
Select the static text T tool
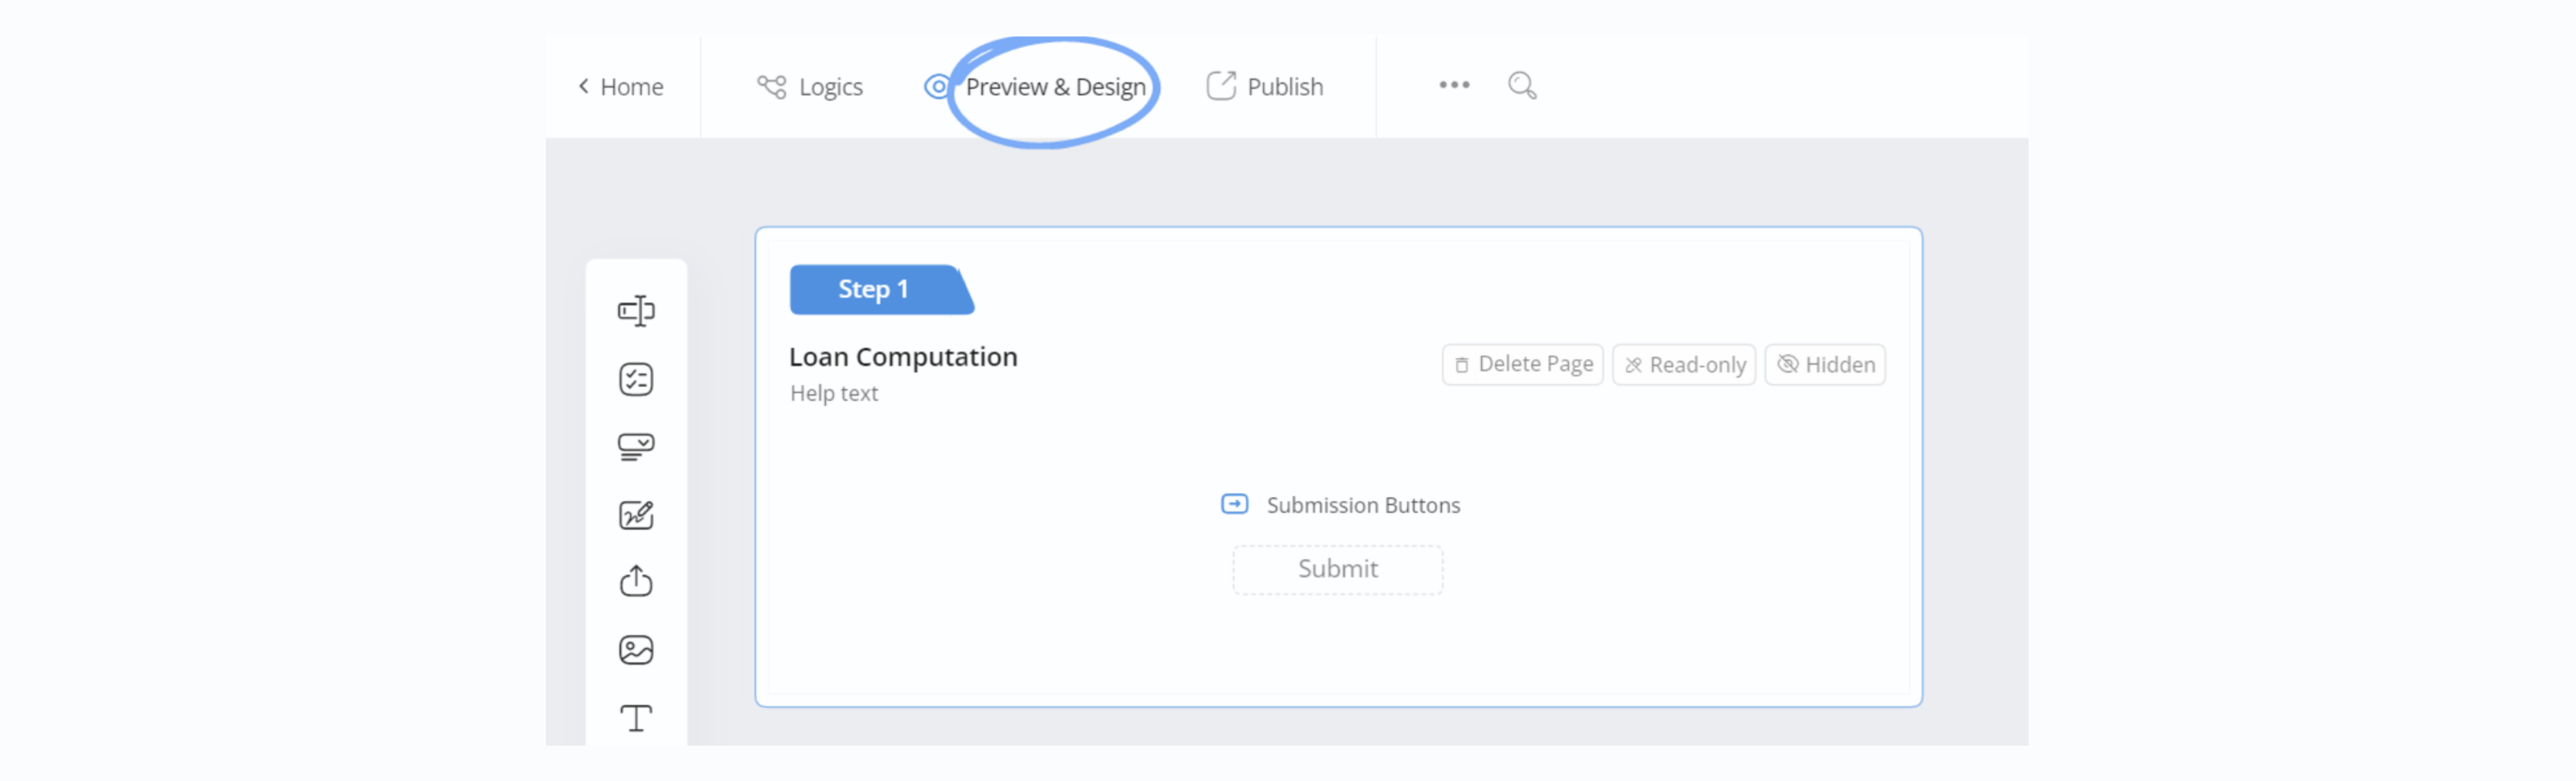636,718
